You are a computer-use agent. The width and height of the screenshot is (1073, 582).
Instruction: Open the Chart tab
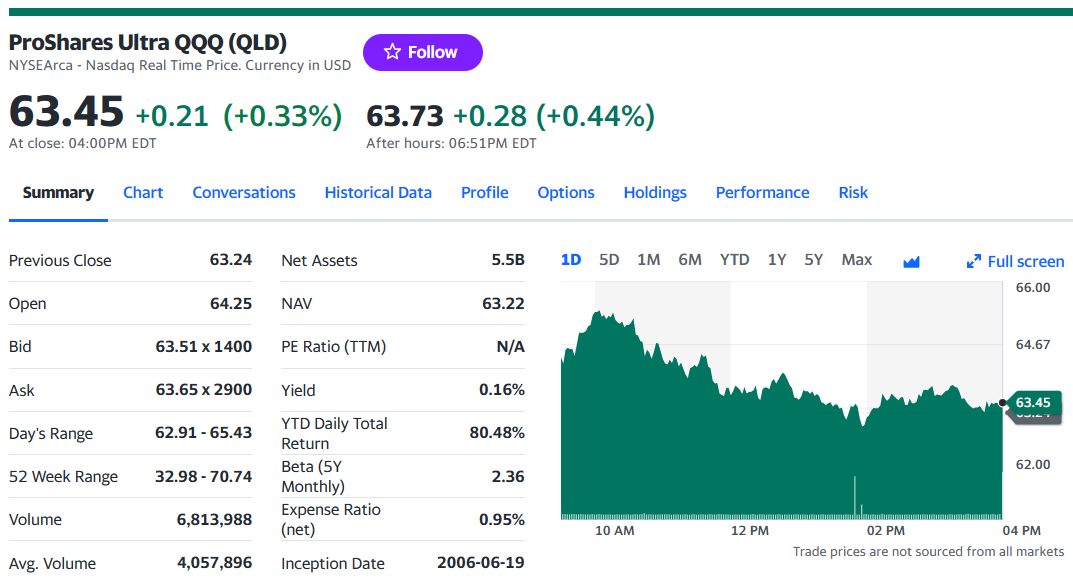[x=143, y=192]
